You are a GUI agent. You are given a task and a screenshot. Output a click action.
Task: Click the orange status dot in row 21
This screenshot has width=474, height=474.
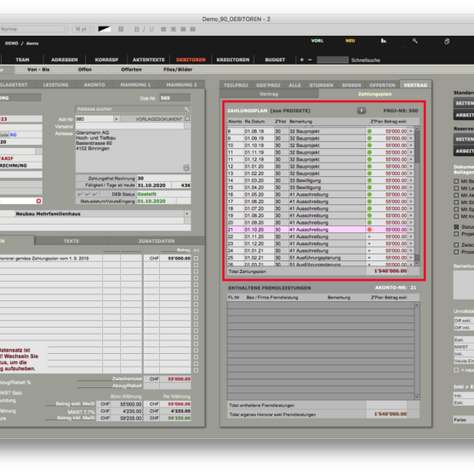[x=369, y=230]
